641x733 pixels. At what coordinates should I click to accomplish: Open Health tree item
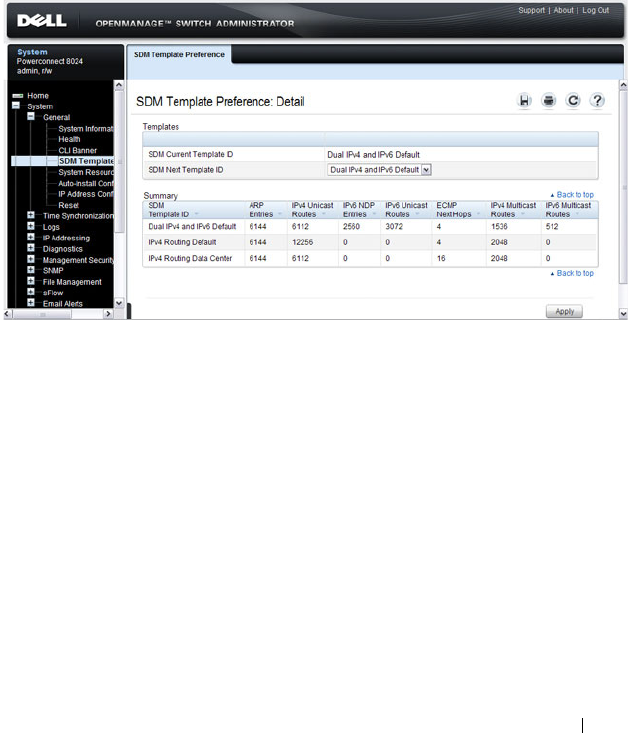69,139
